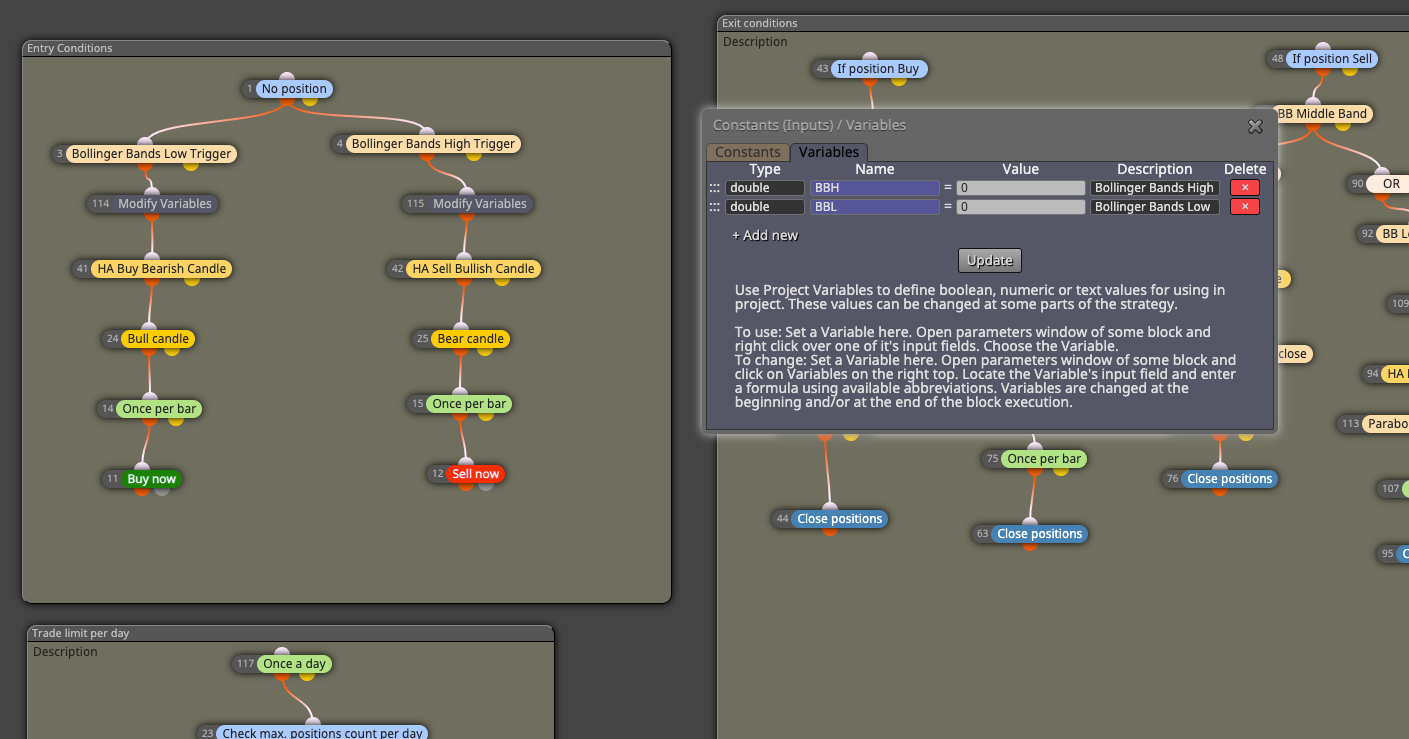Edit the Bollinger Bands Low description field

[x=1155, y=207]
